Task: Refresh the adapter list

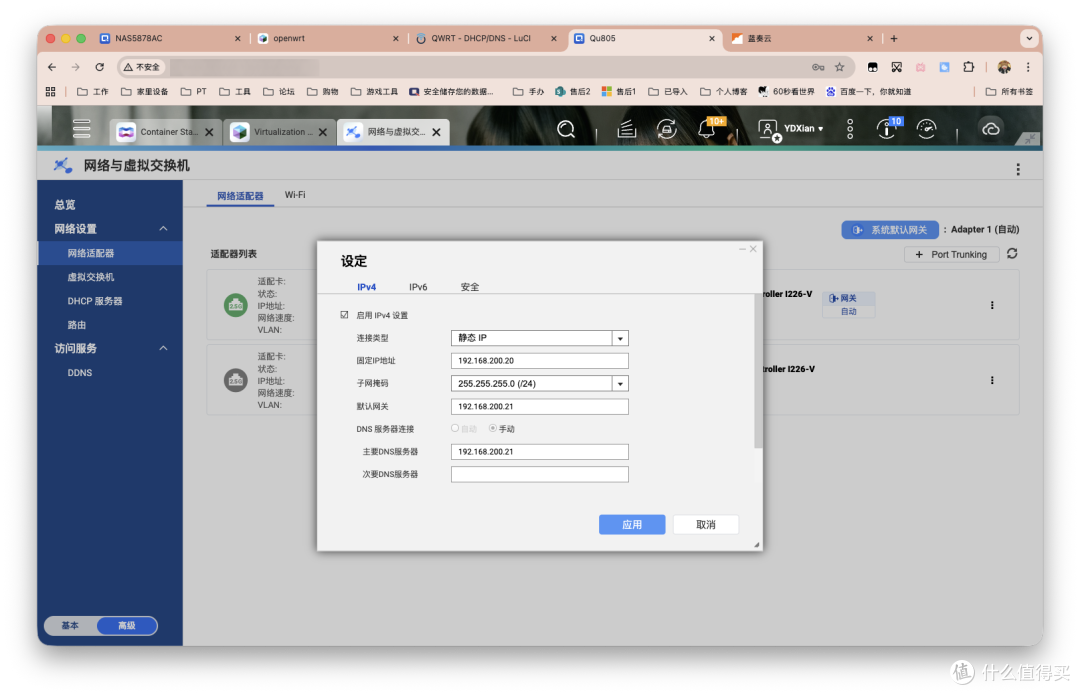Action: pyautogui.click(x=1012, y=253)
